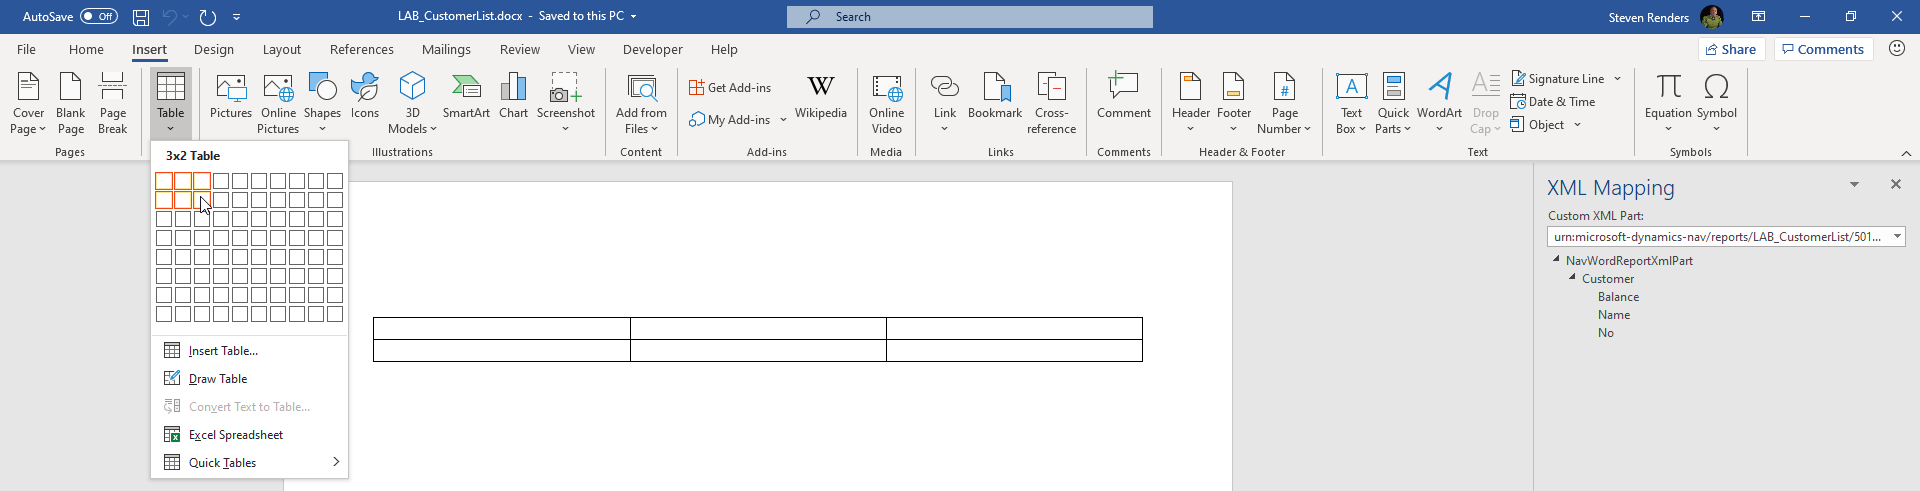Click the Share button
This screenshot has width=1920, height=491.
point(1731,49)
